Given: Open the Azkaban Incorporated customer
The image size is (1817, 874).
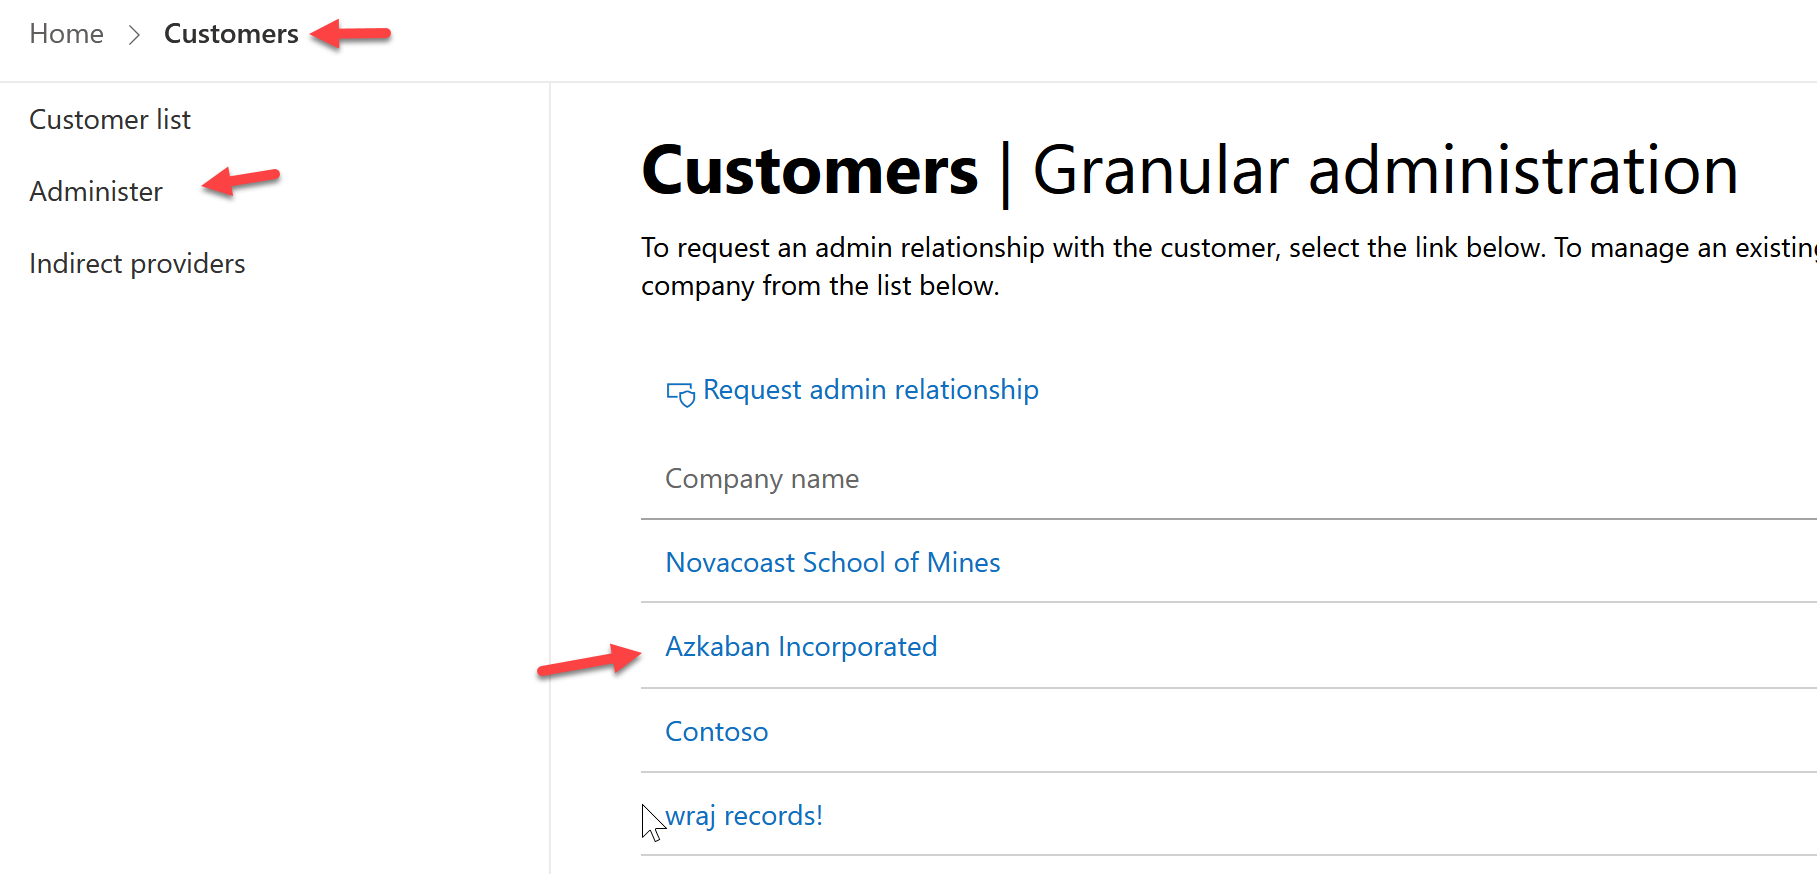Looking at the screenshot, I should click(801, 647).
